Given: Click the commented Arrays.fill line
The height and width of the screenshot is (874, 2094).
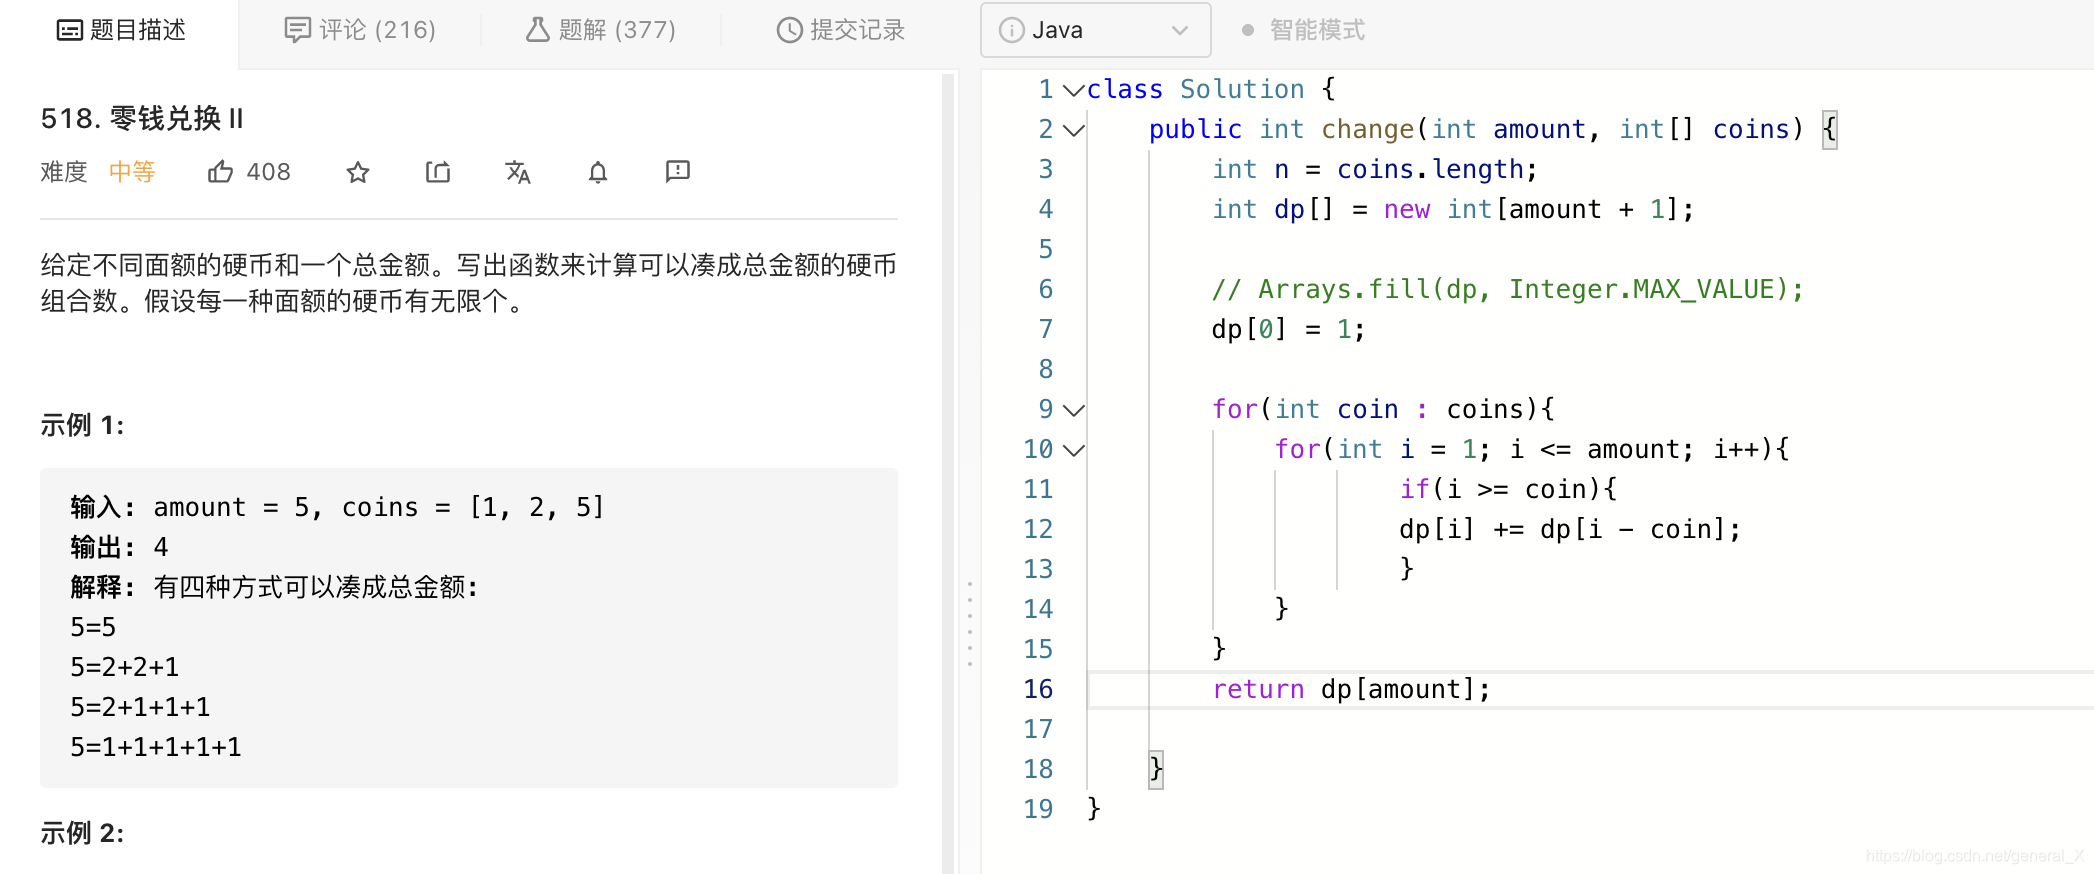Looking at the screenshot, I should click(x=1508, y=289).
